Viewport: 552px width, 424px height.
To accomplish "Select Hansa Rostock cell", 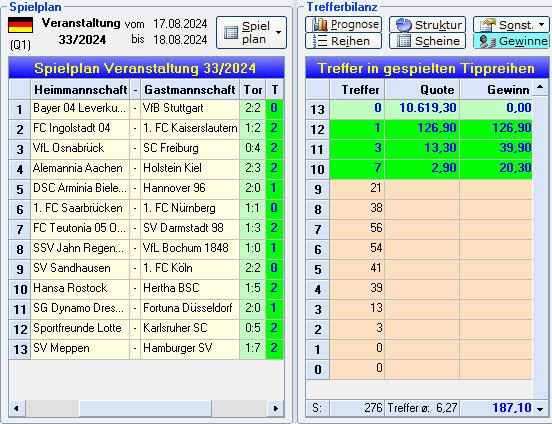I will pos(80,289).
